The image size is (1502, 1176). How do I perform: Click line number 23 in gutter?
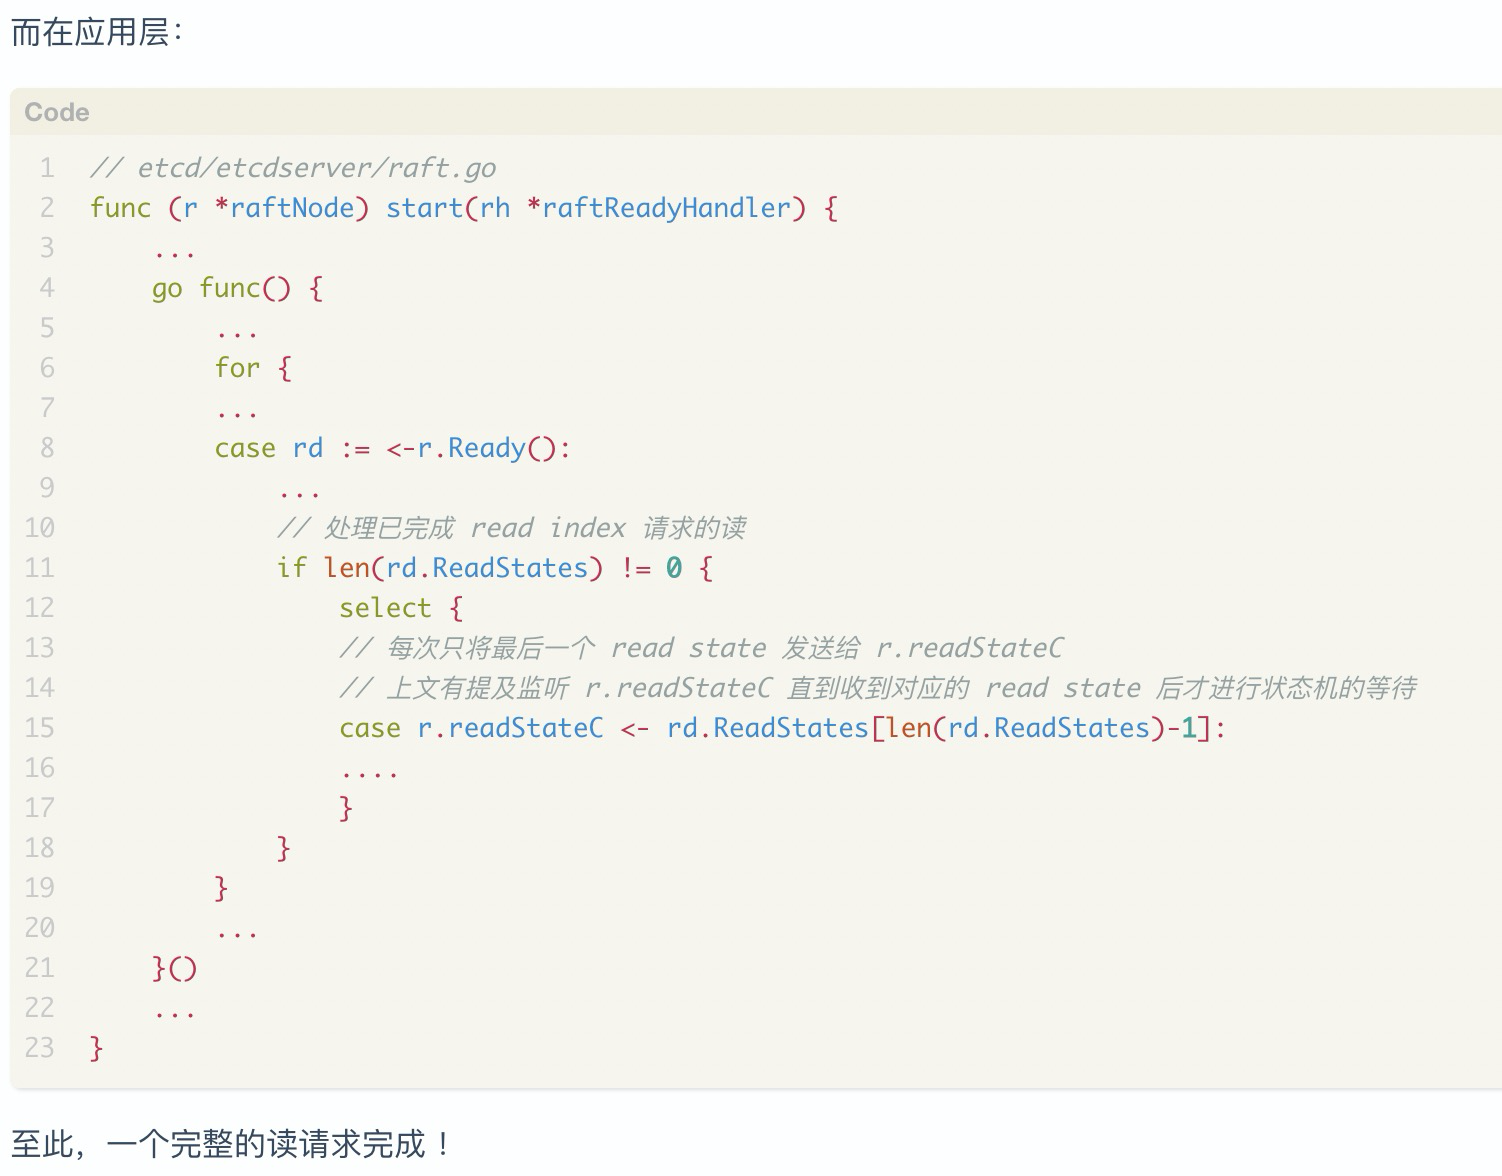(x=39, y=1048)
